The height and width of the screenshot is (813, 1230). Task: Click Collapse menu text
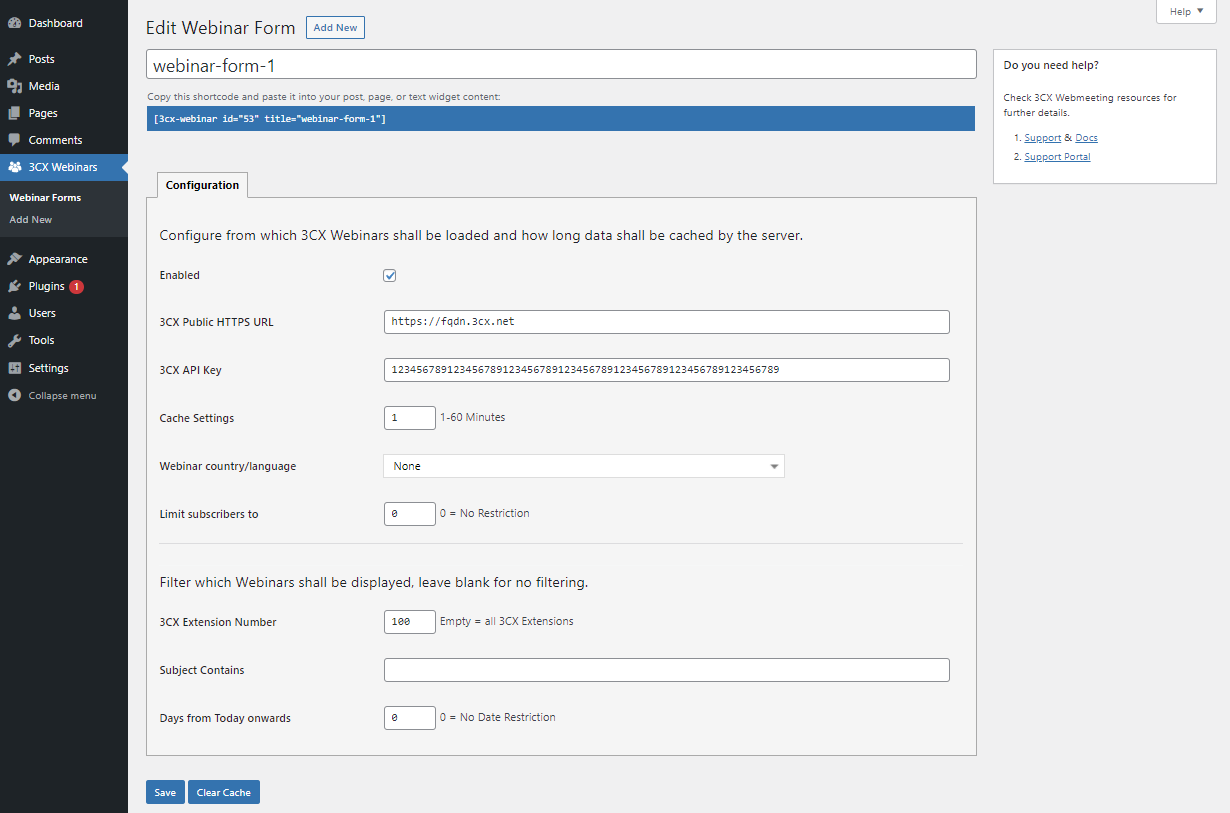click(x=62, y=396)
